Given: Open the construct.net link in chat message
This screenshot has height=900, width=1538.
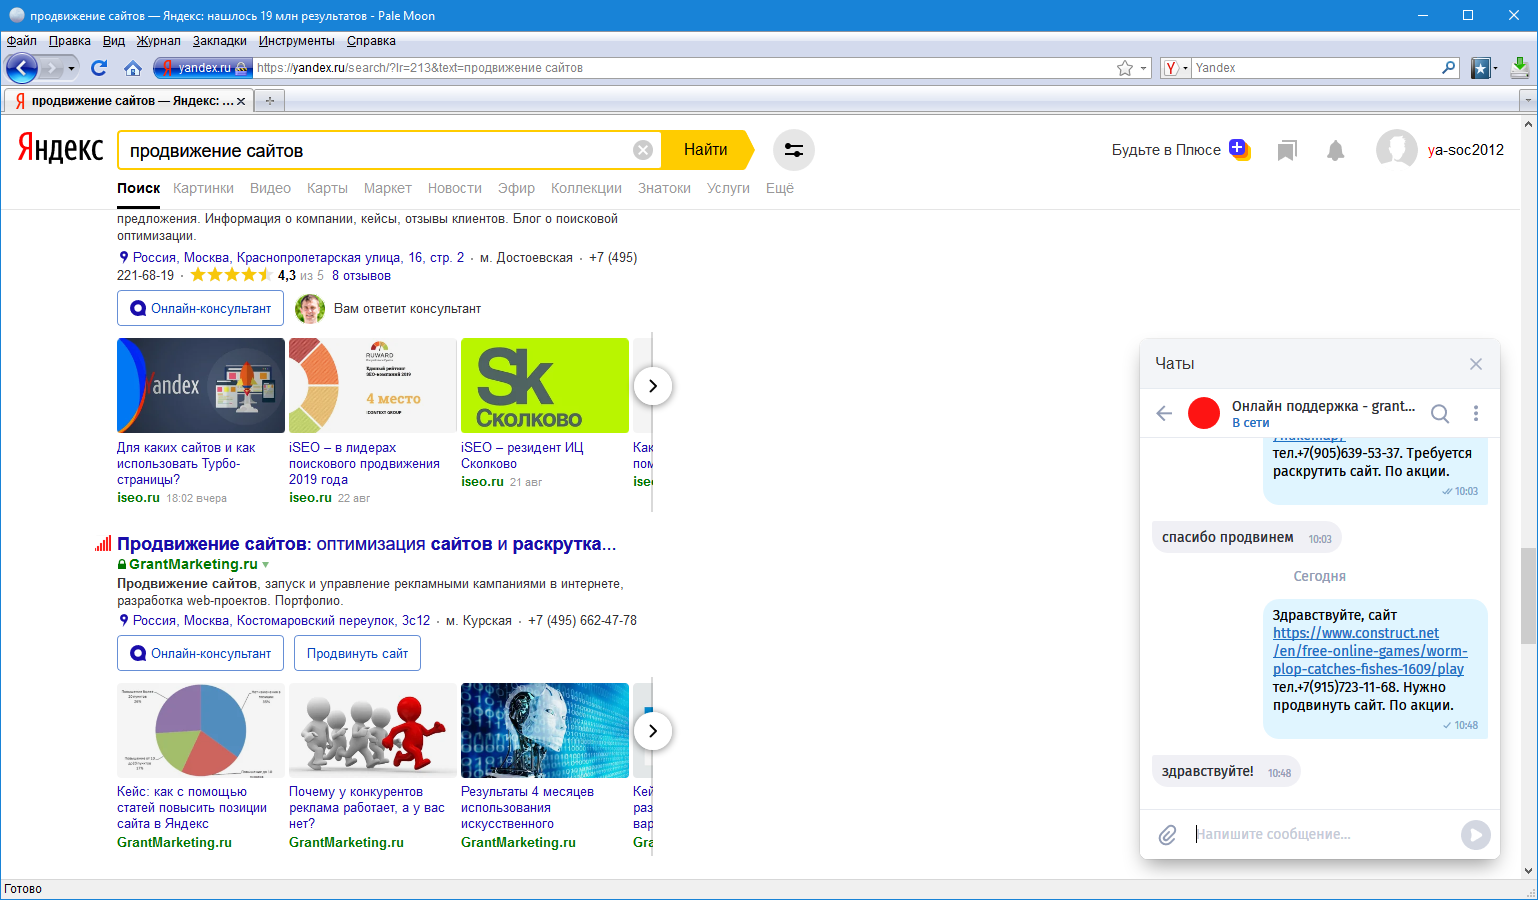Looking at the screenshot, I should (1370, 651).
